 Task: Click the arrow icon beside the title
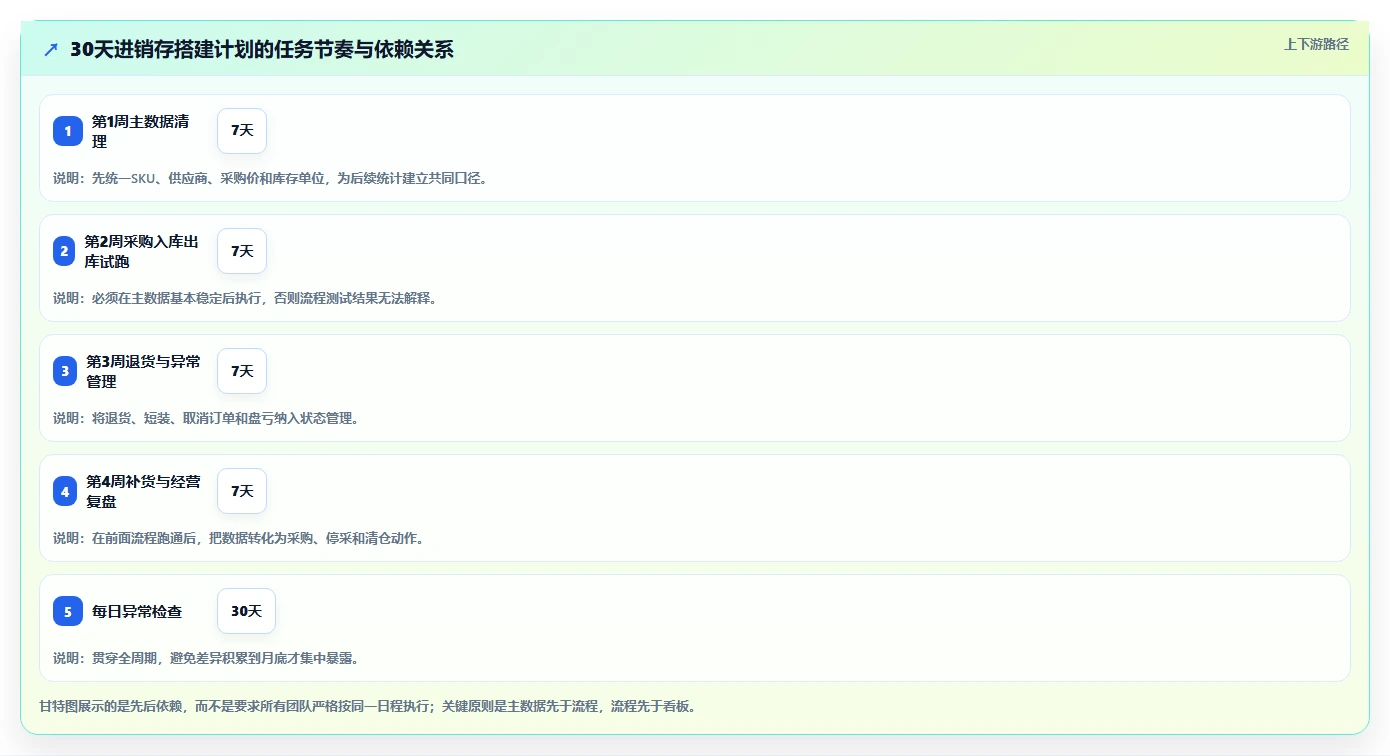pyautogui.click(x=51, y=49)
